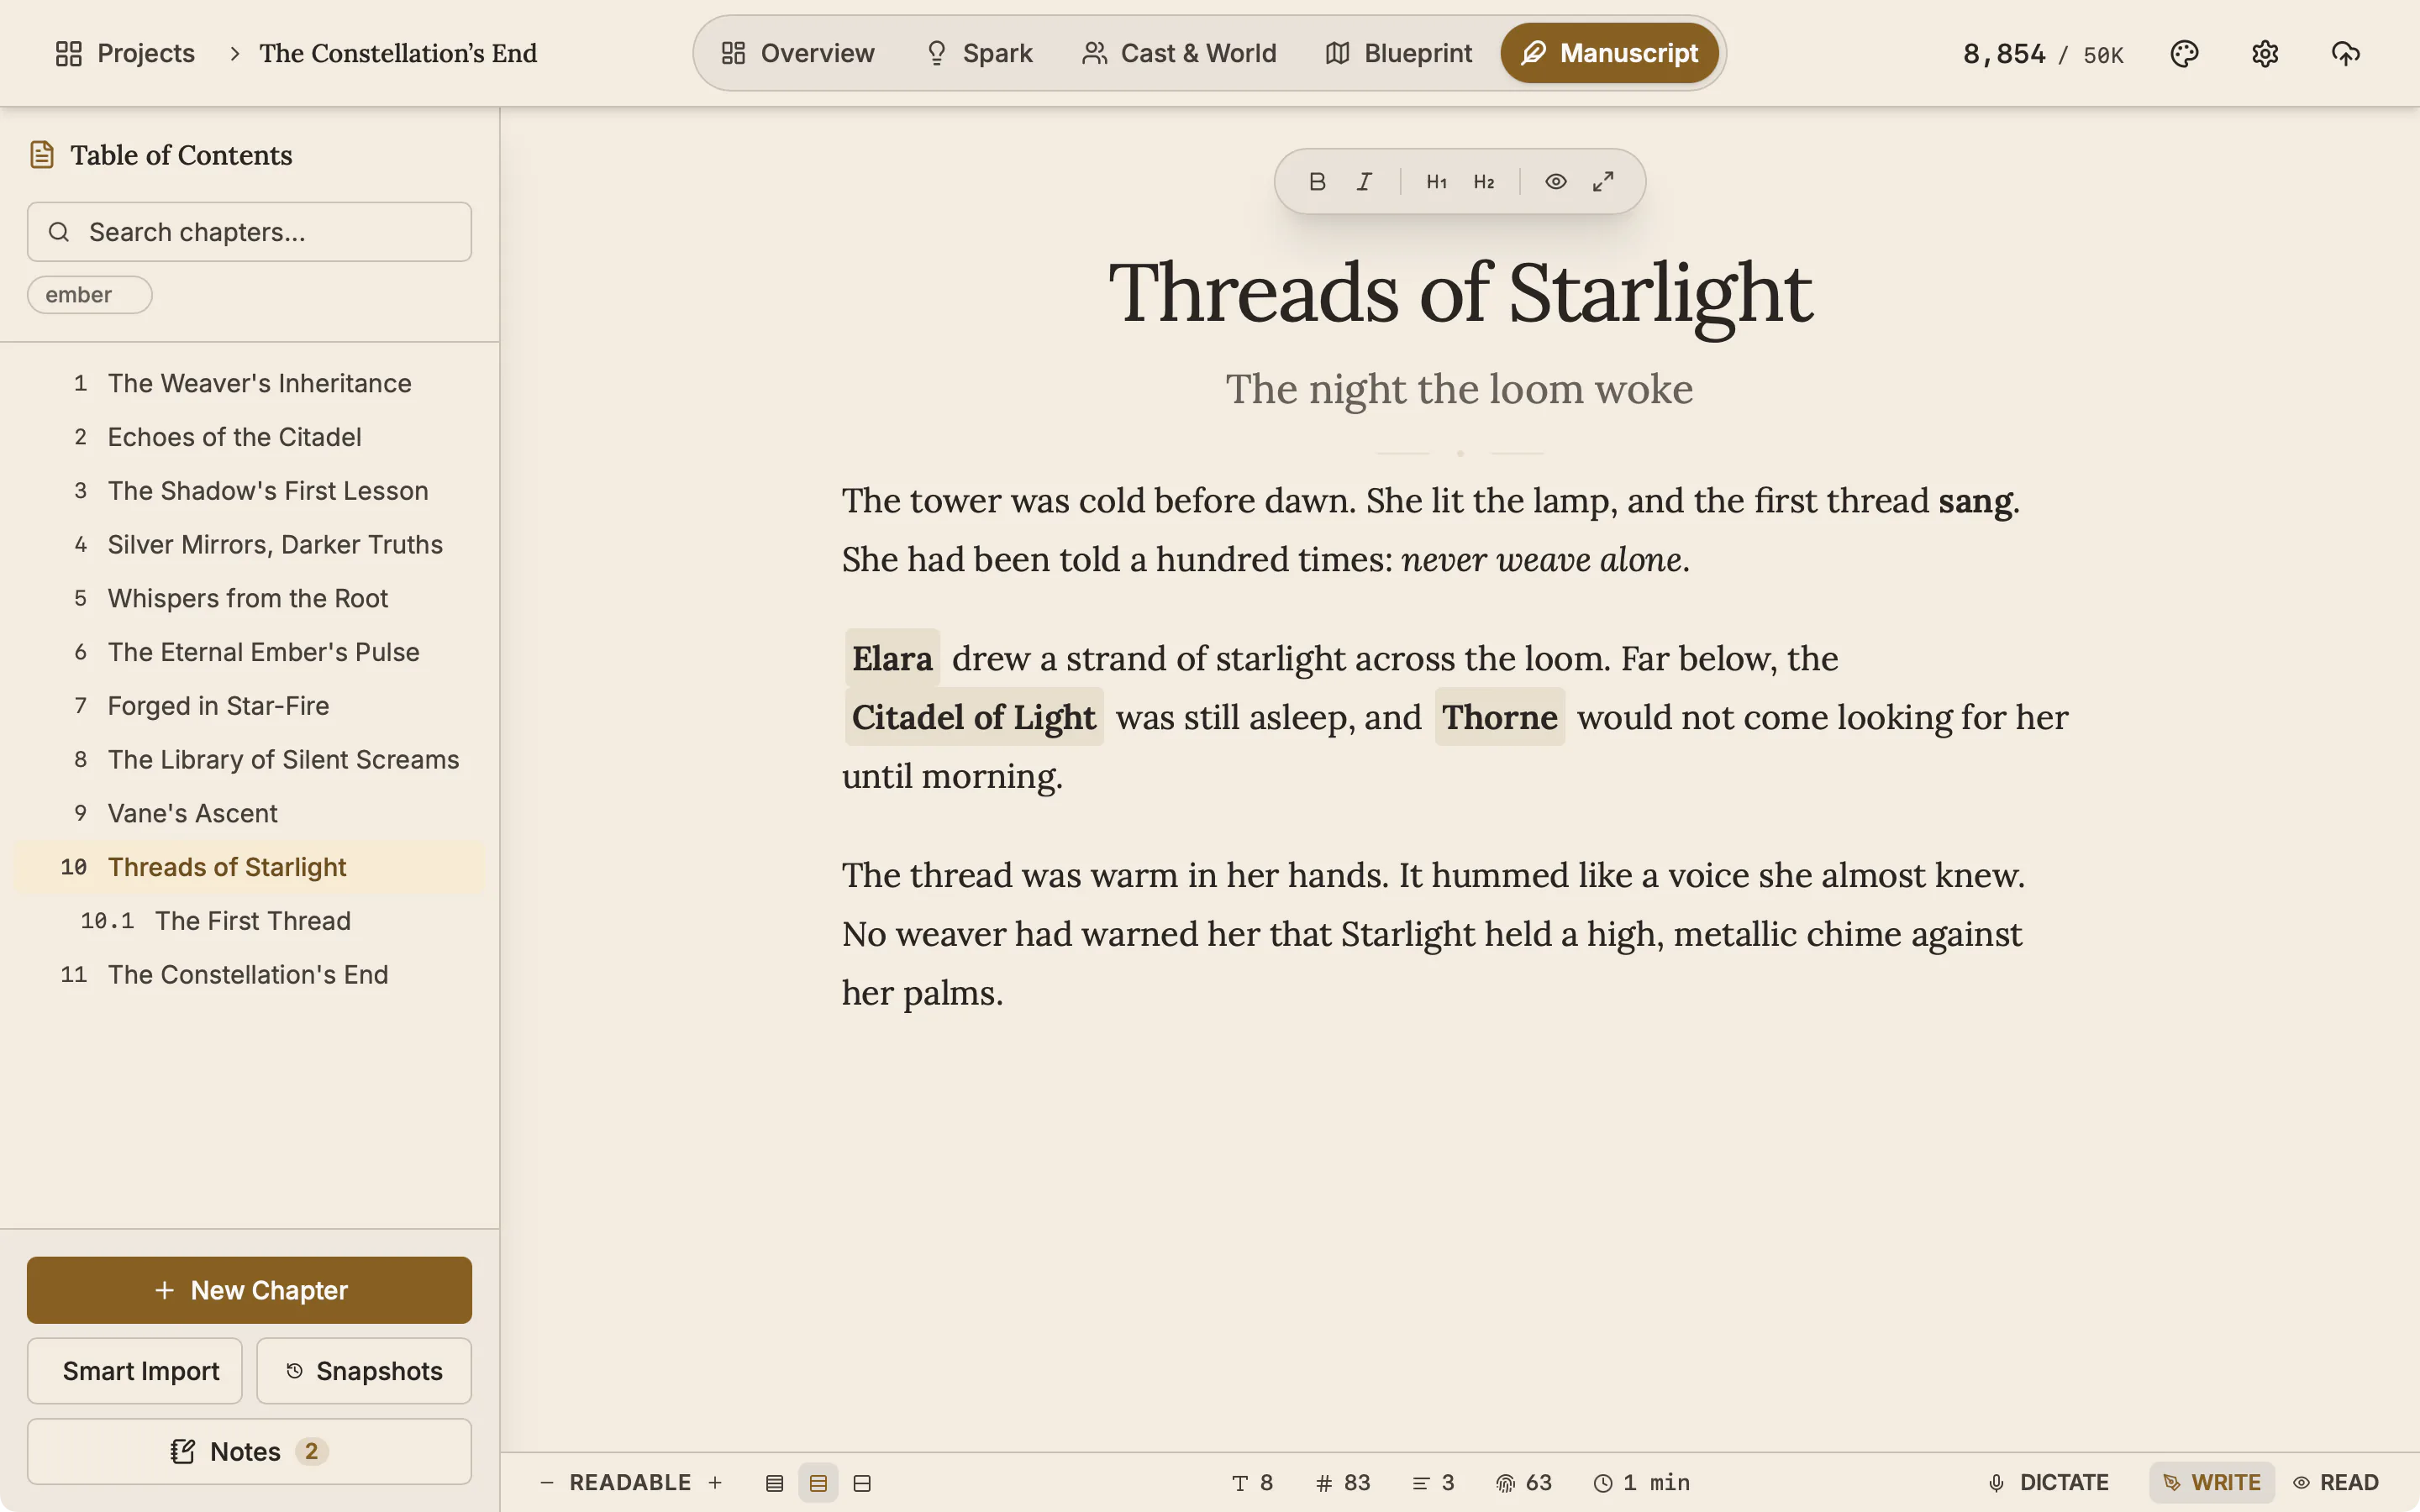
Task: Increase text size with plus next to READABLE
Action: (715, 1483)
